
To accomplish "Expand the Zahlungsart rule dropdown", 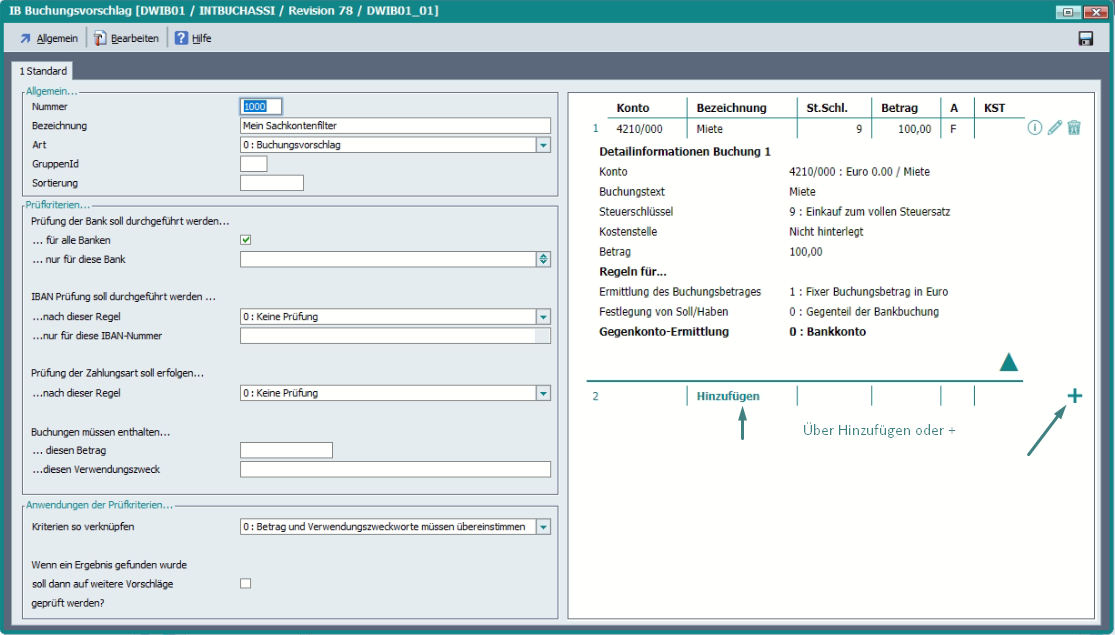I will tap(543, 394).
